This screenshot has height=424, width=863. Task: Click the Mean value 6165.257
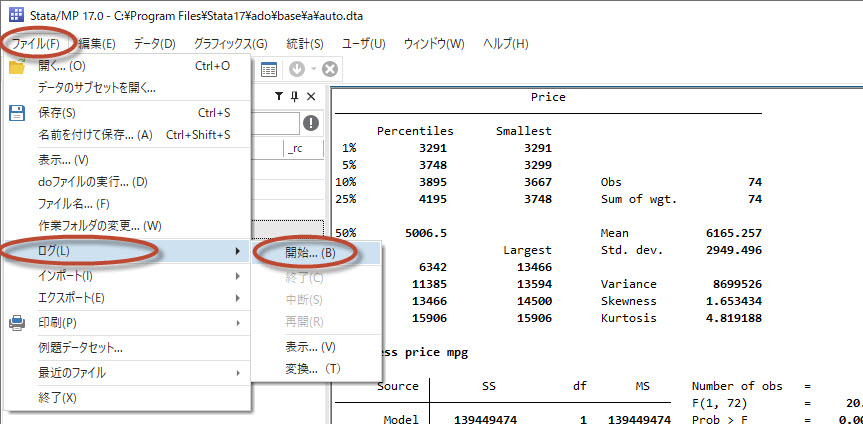click(x=734, y=233)
